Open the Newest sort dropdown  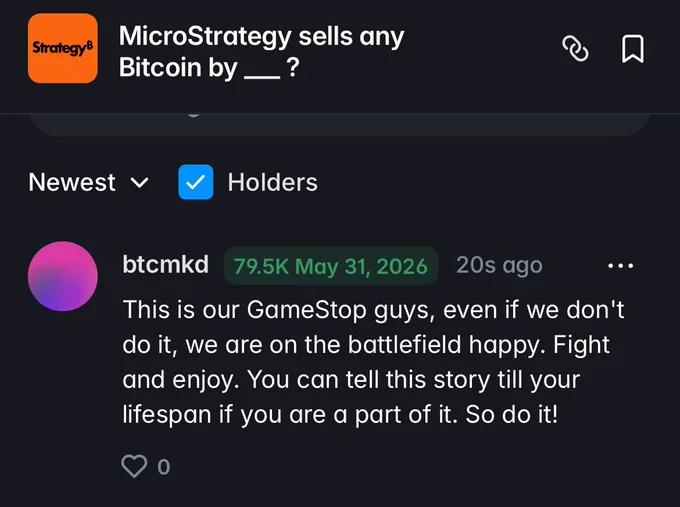click(x=88, y=182)
